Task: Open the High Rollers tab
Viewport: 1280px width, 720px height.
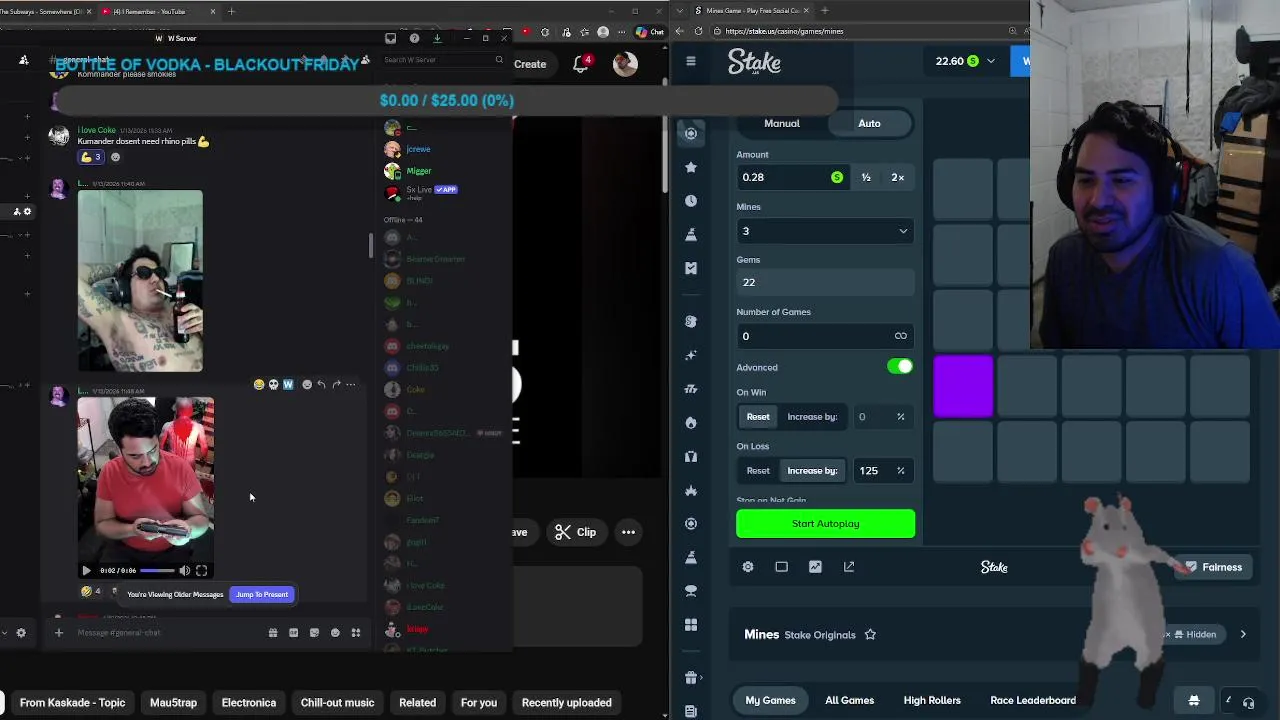Action: pyautogui.click(x=932, y=700)
